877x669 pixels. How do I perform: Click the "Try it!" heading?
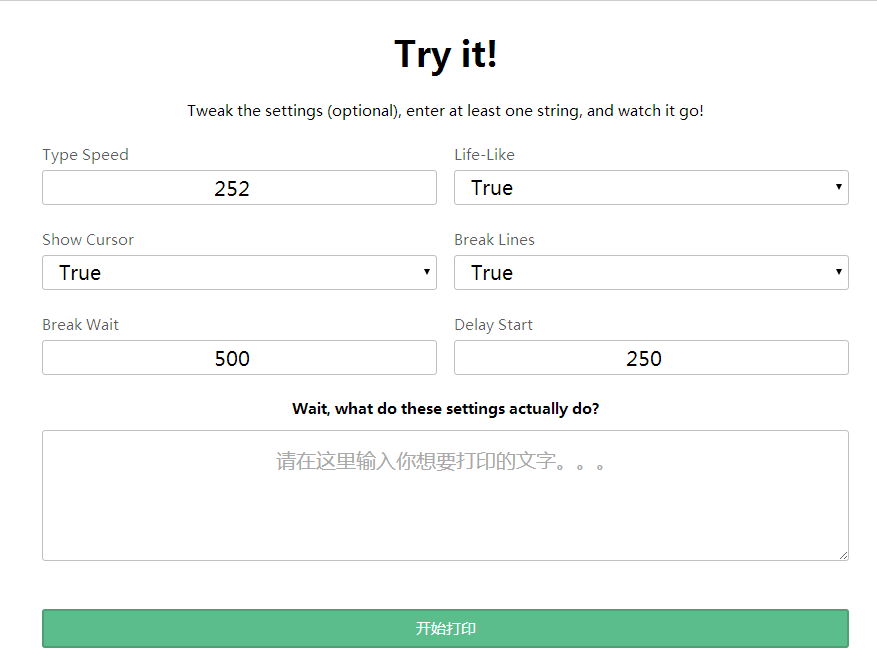click(445, 55)
